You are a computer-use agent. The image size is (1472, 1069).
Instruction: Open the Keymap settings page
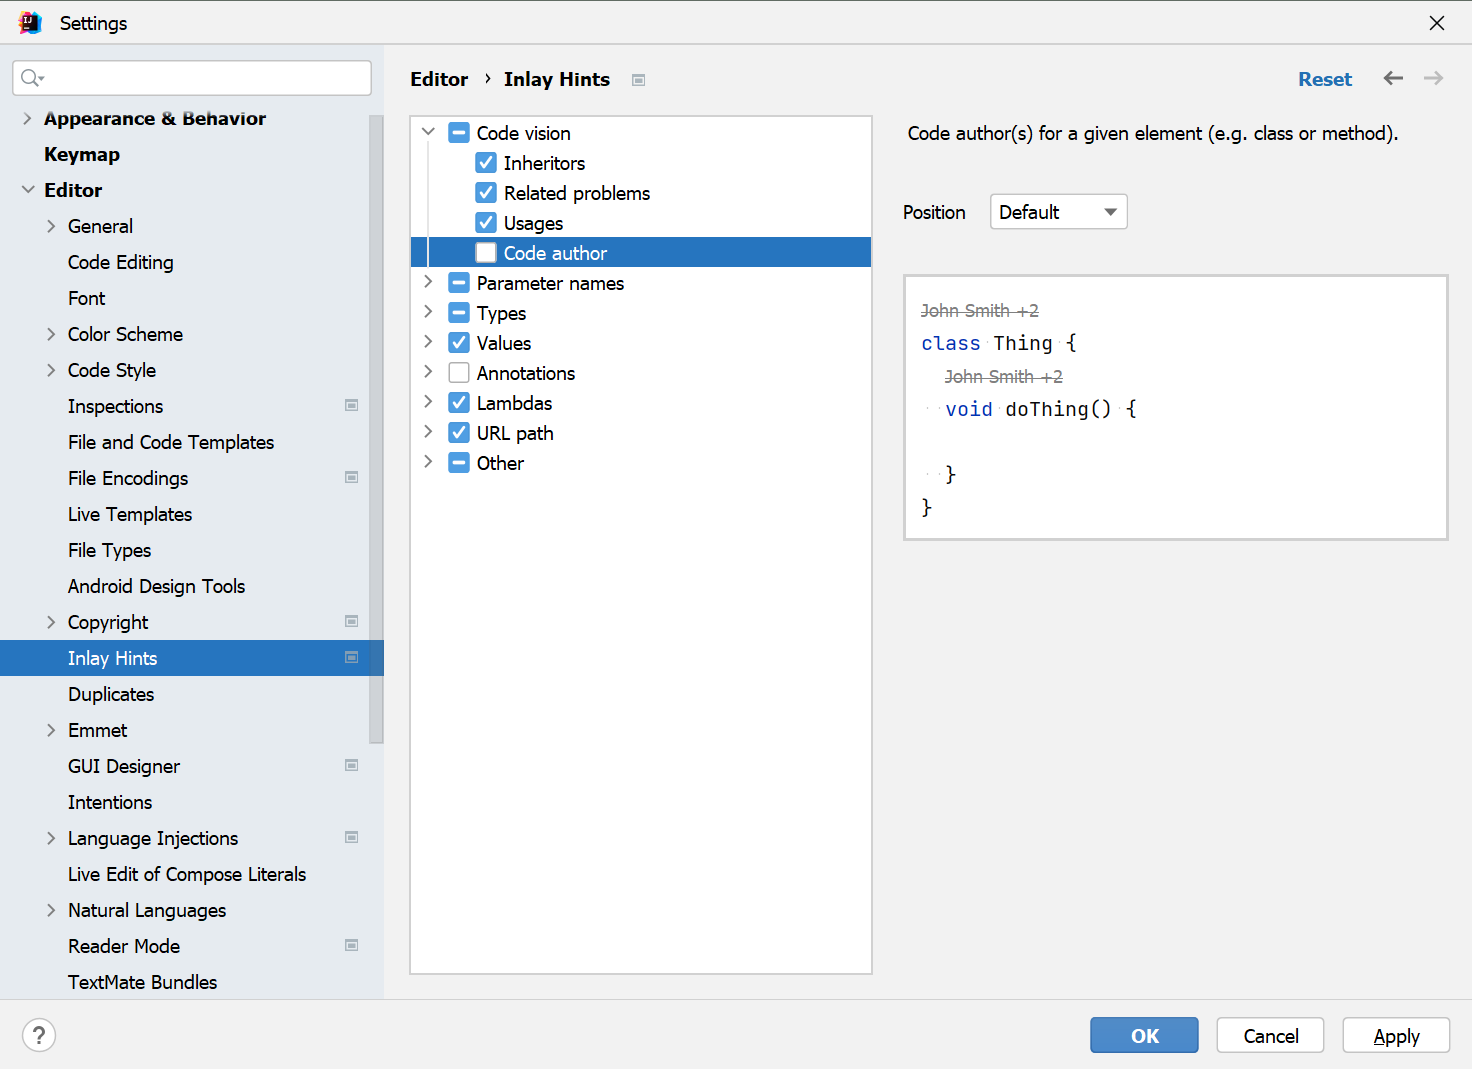(82, 154)
